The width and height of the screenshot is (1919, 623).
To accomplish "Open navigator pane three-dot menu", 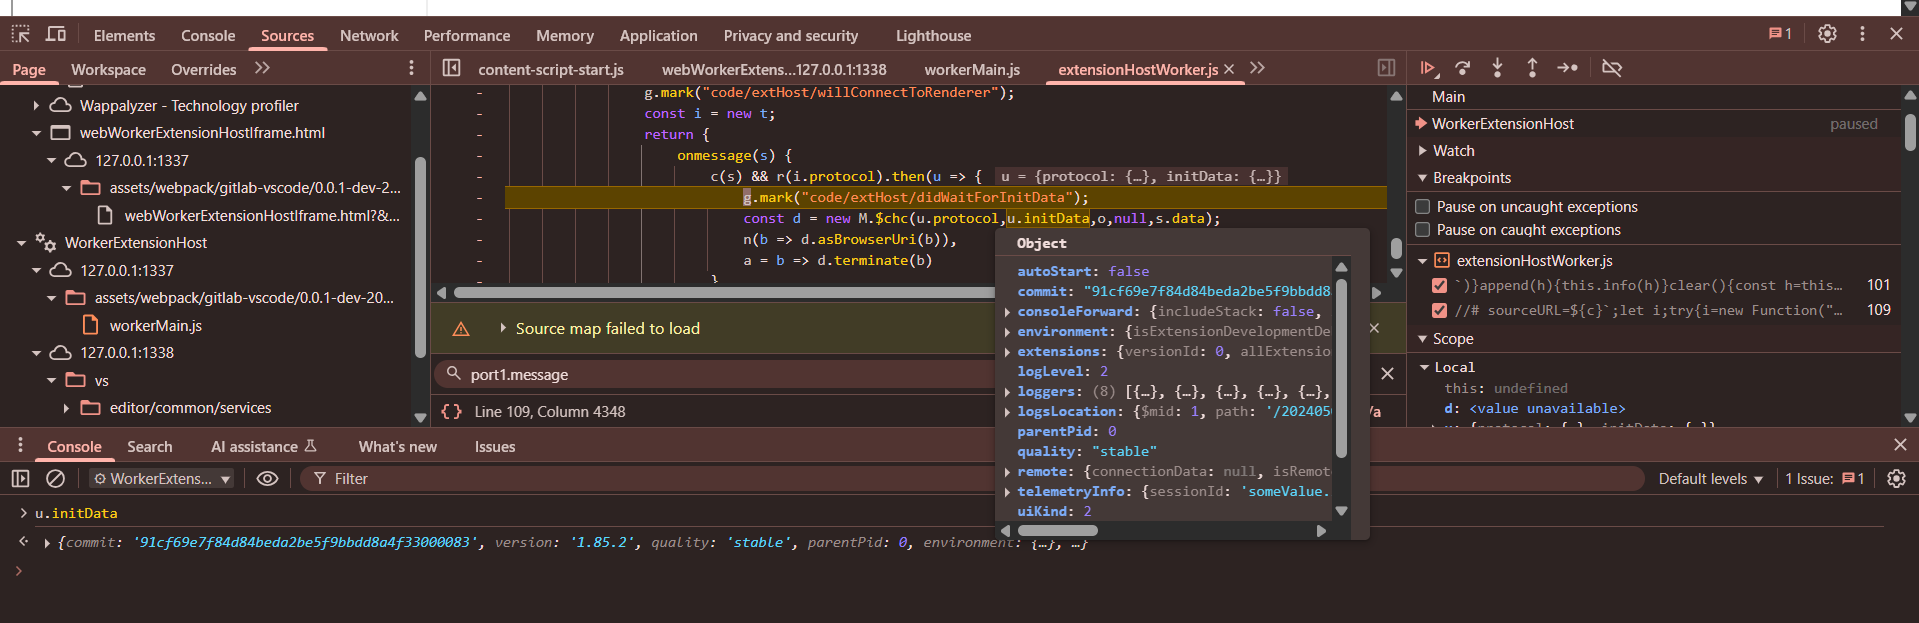I will (x=411, y=68).
